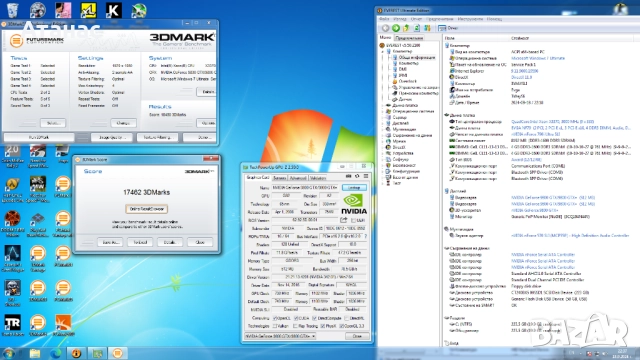Viewport: 640px width, 360px height.
Task: Click the Futuremark orange logo in 3DMark
Action: point(16,40)
